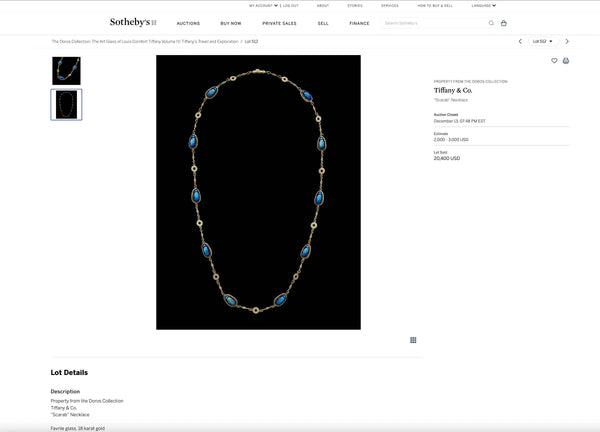Open the Sotheby's home logo

[133, 22]
